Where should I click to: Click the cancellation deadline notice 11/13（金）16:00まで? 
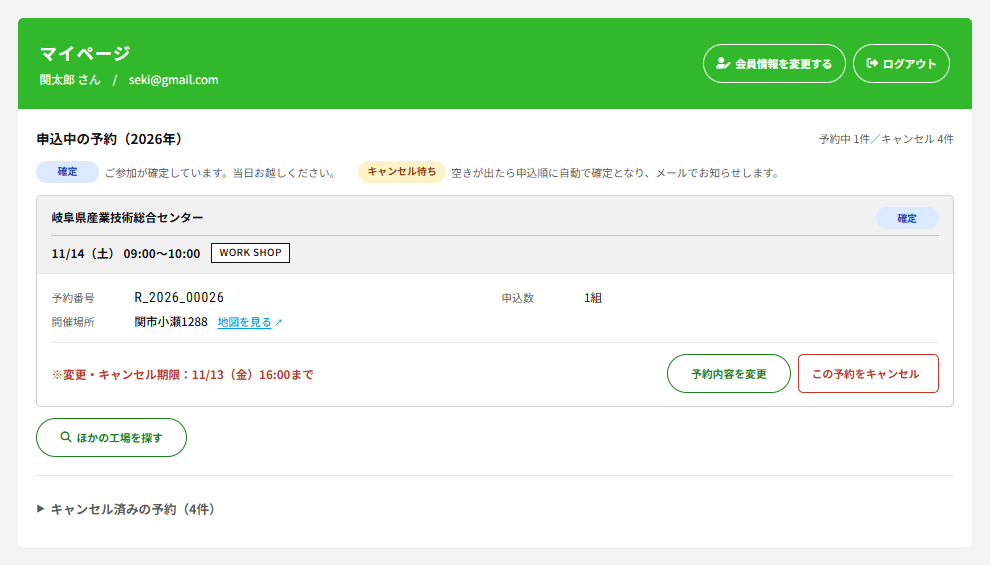point(182,374)
